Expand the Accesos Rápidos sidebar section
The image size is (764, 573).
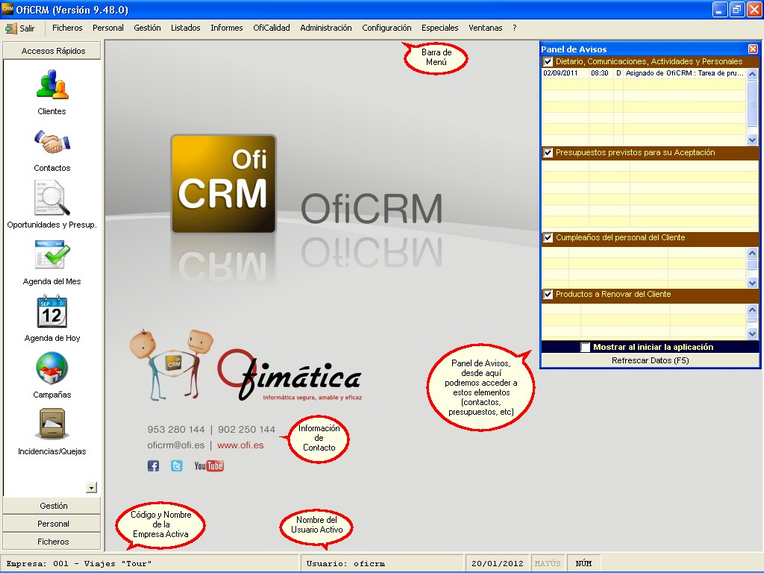click(52, 51)
